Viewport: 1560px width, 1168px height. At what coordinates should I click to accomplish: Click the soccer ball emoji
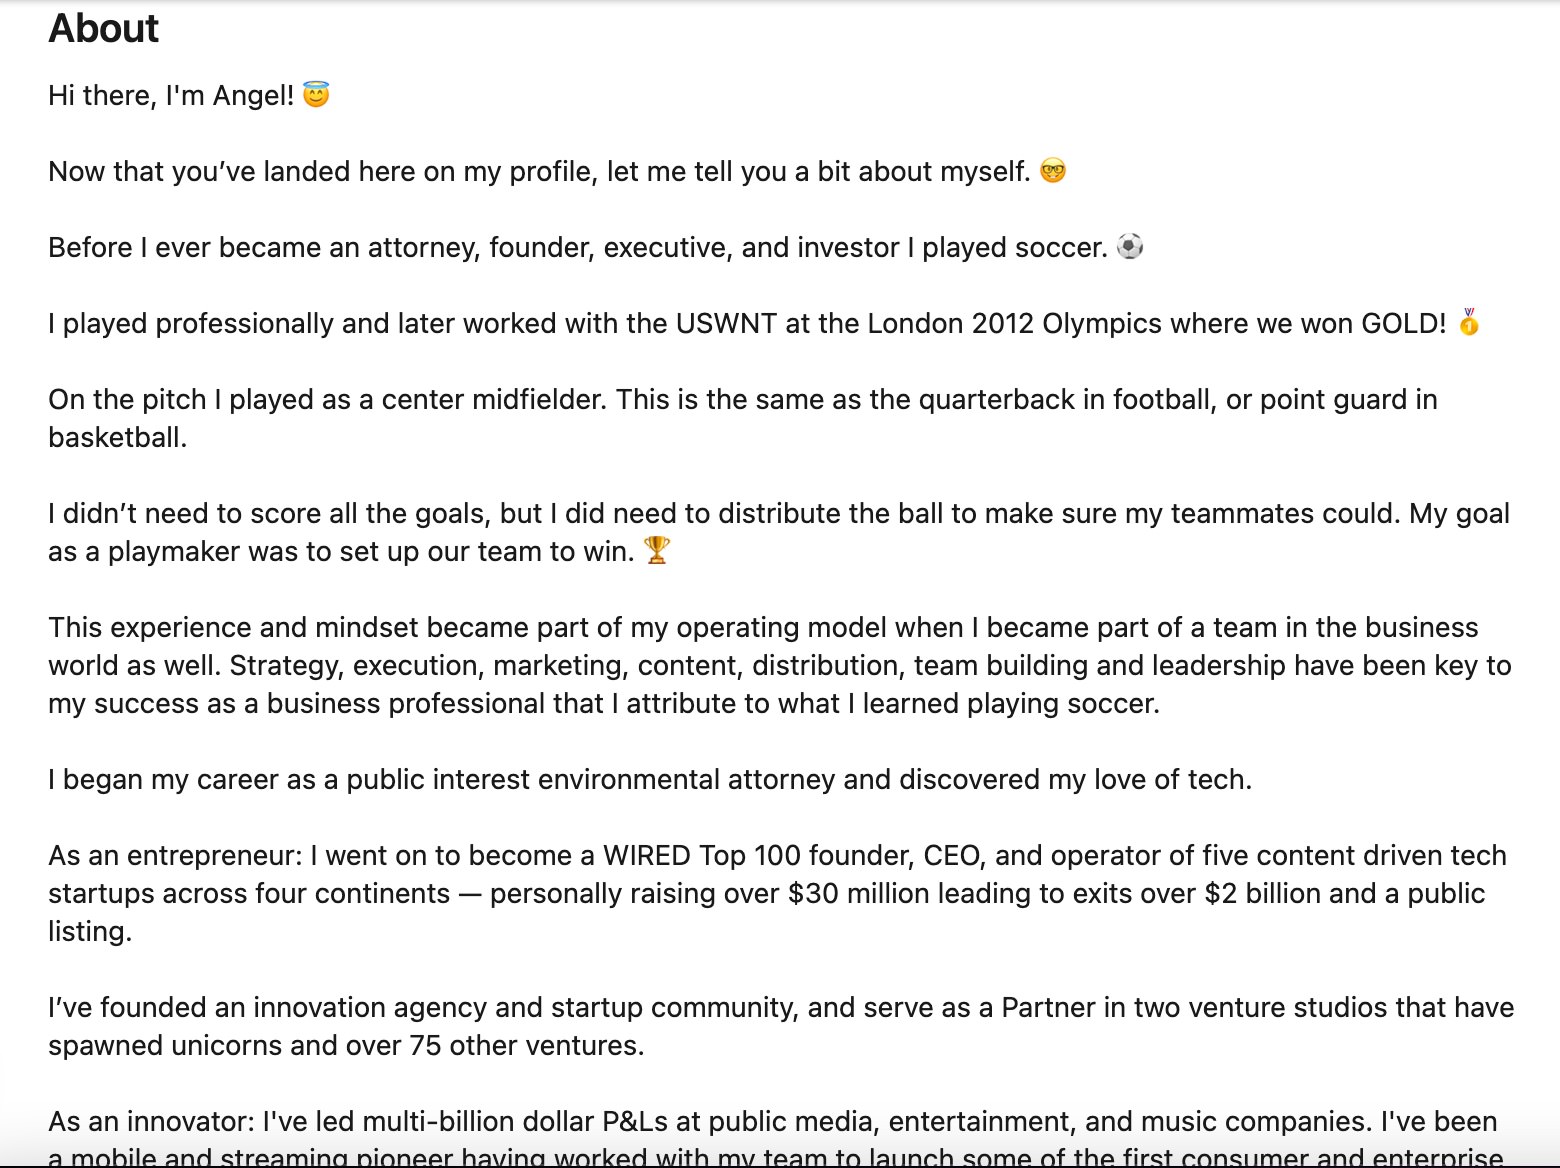pos(1130,246)
